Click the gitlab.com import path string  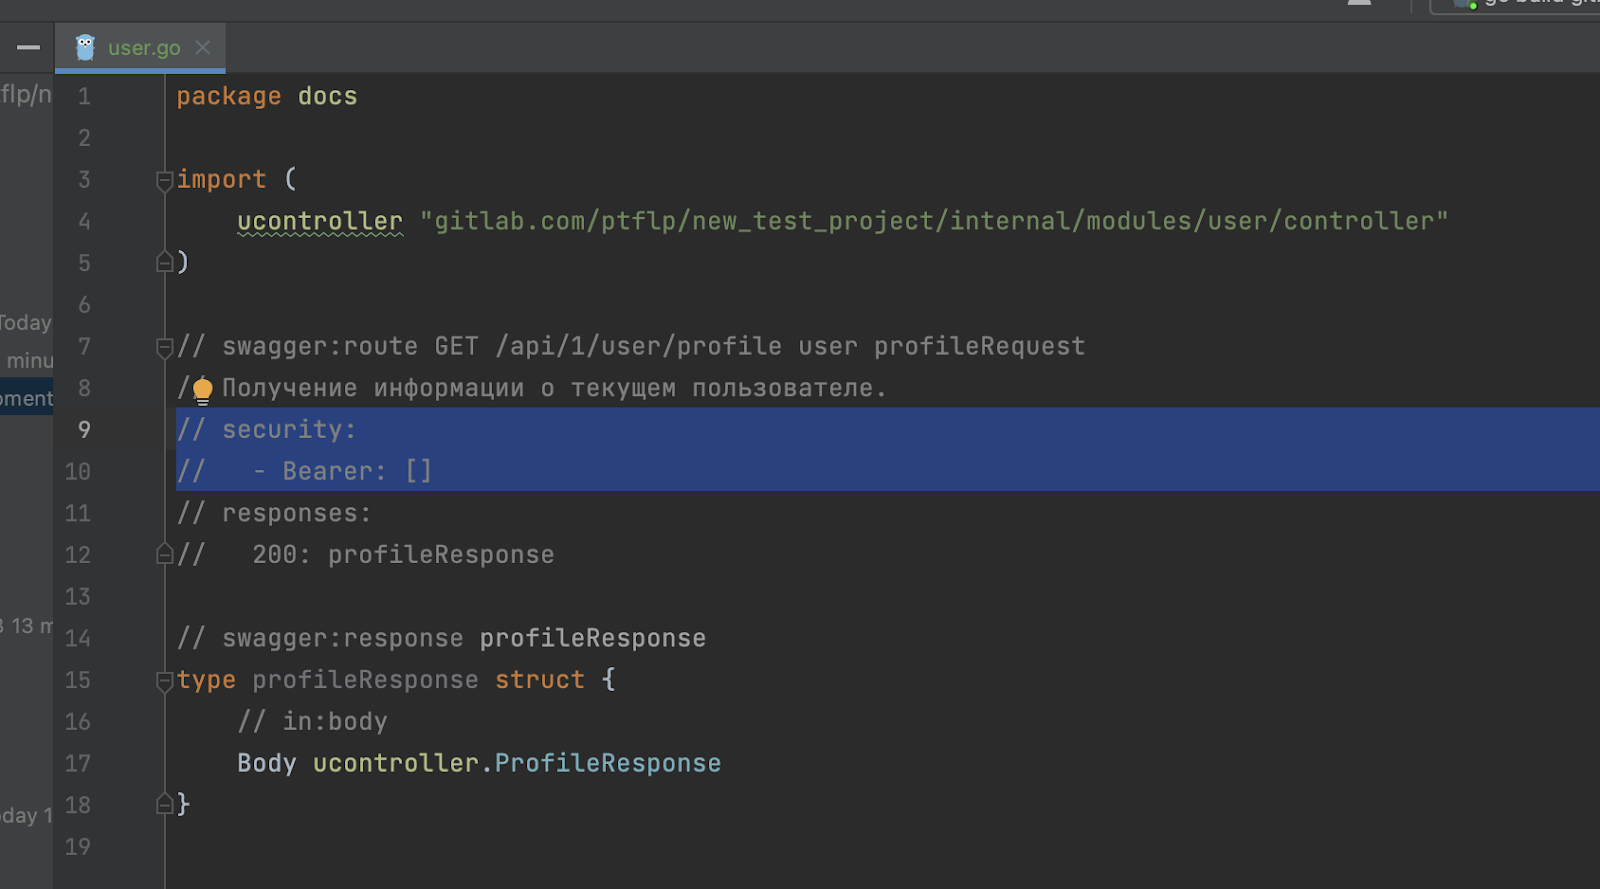(933, 221)
